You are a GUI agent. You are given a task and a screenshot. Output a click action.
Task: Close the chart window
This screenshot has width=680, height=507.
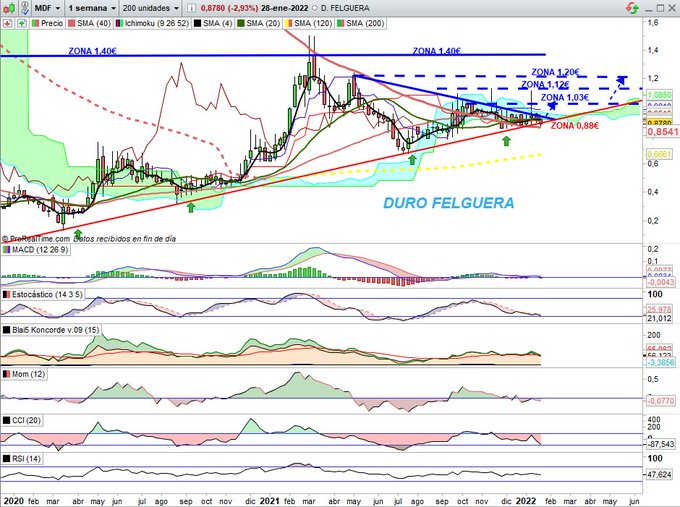point(672,8)
